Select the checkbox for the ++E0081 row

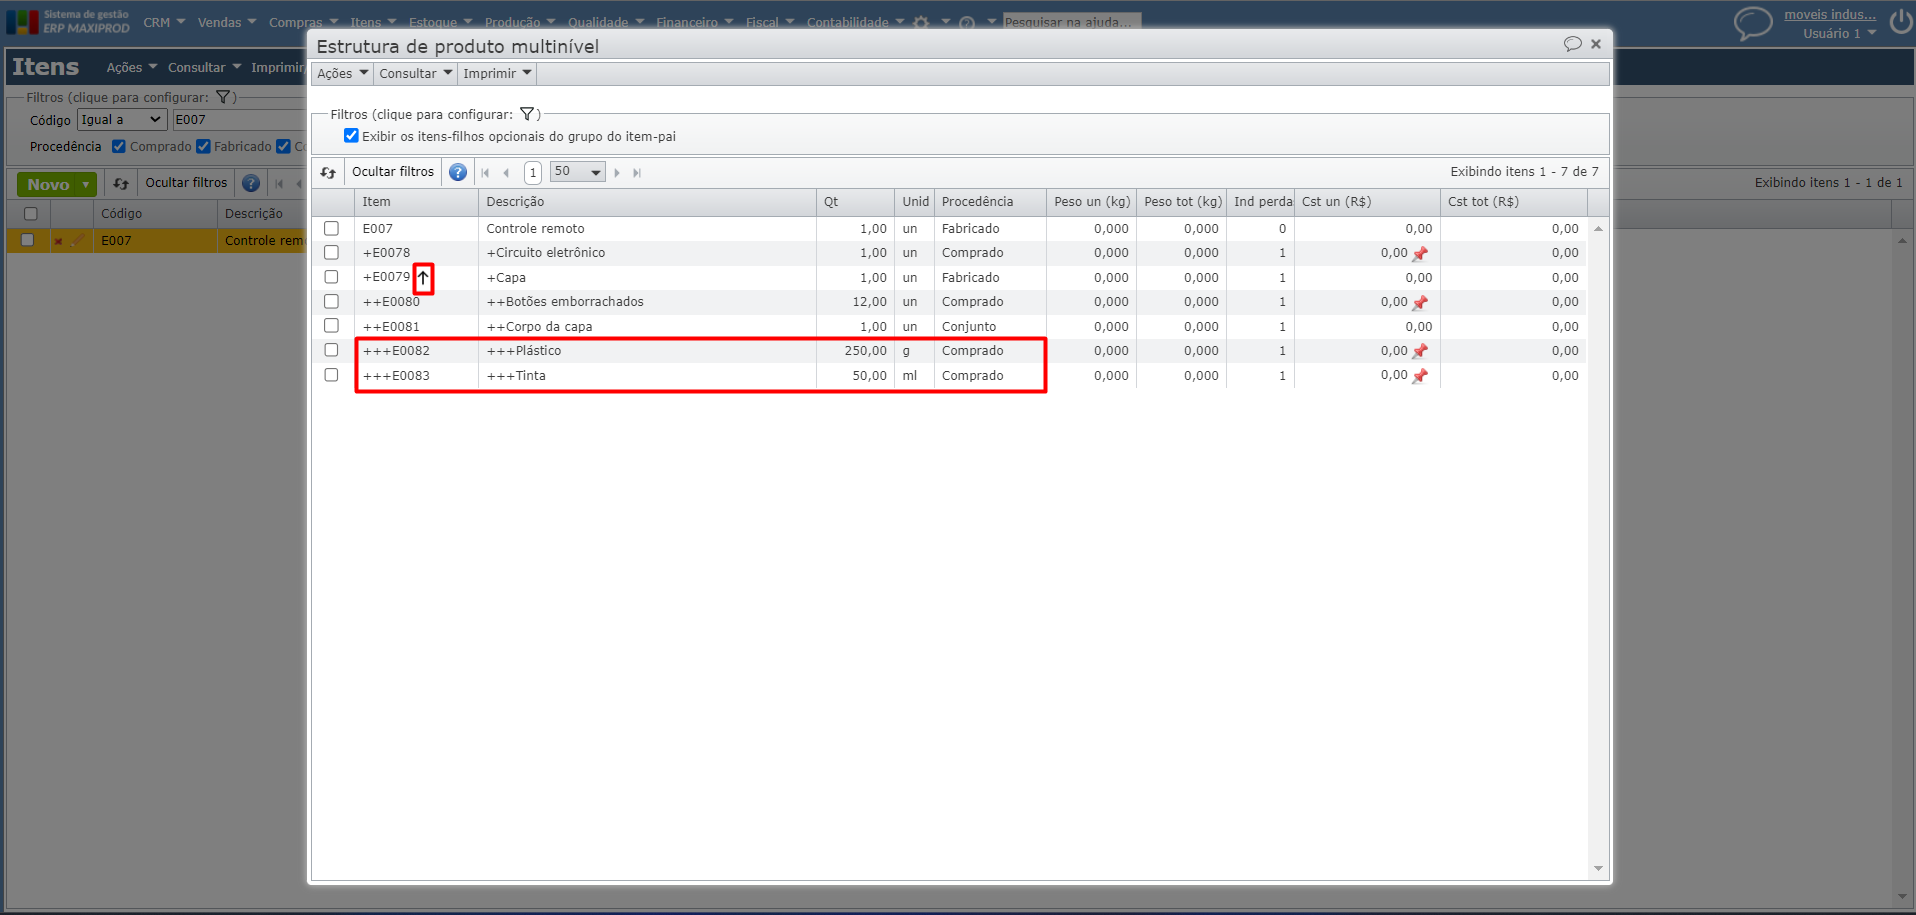(331, 326)
